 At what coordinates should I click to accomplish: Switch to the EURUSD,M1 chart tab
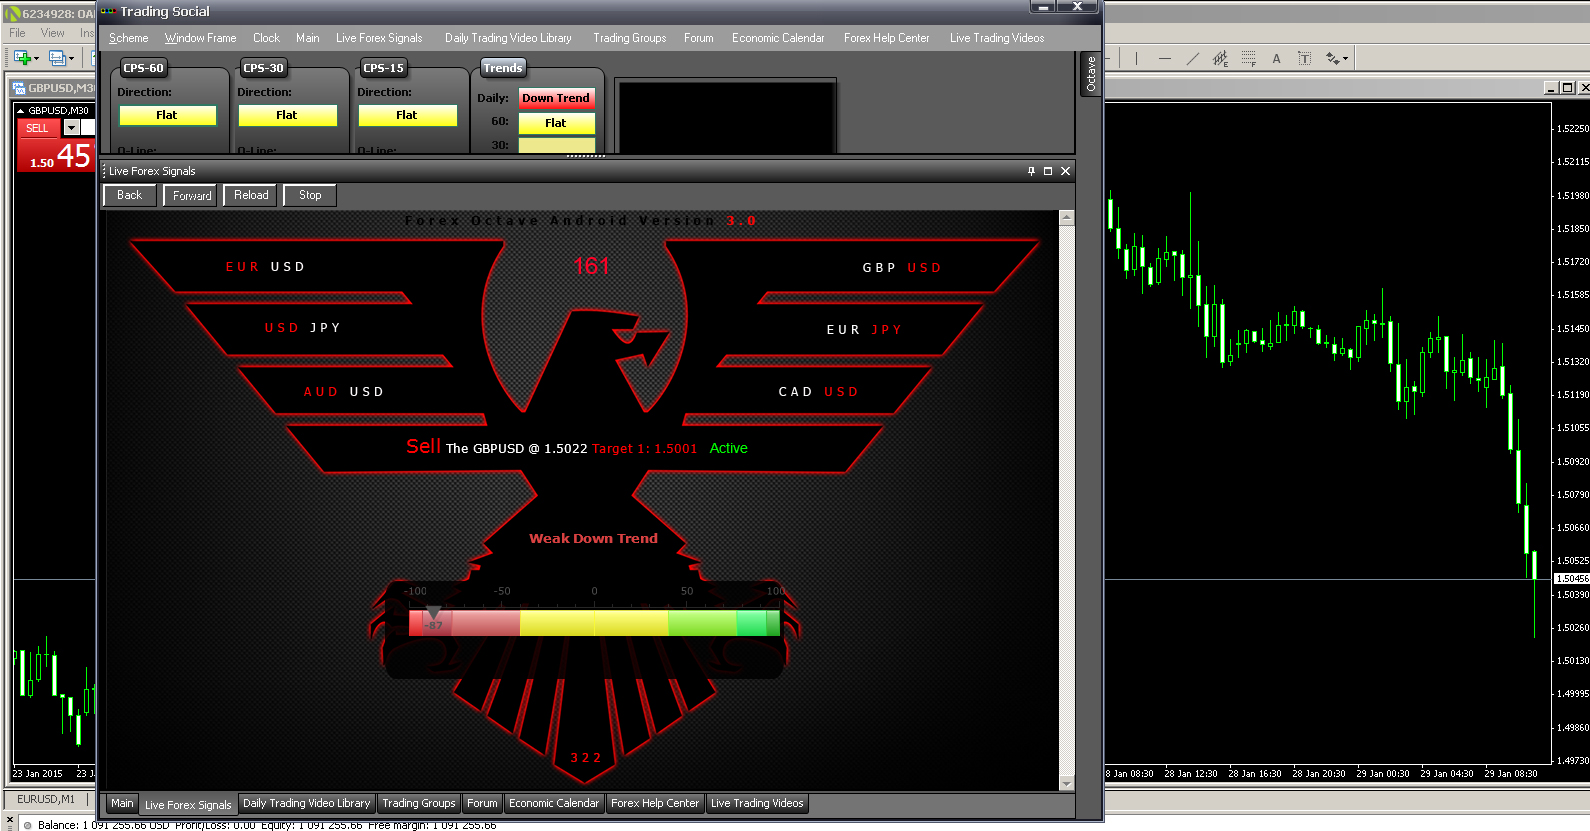[46, 799]
